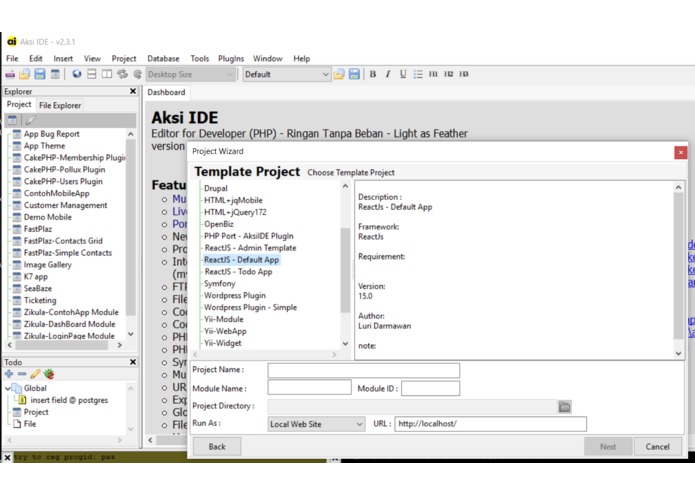Toggle italic formatting

pyautogui.click(x=388, y=74)
